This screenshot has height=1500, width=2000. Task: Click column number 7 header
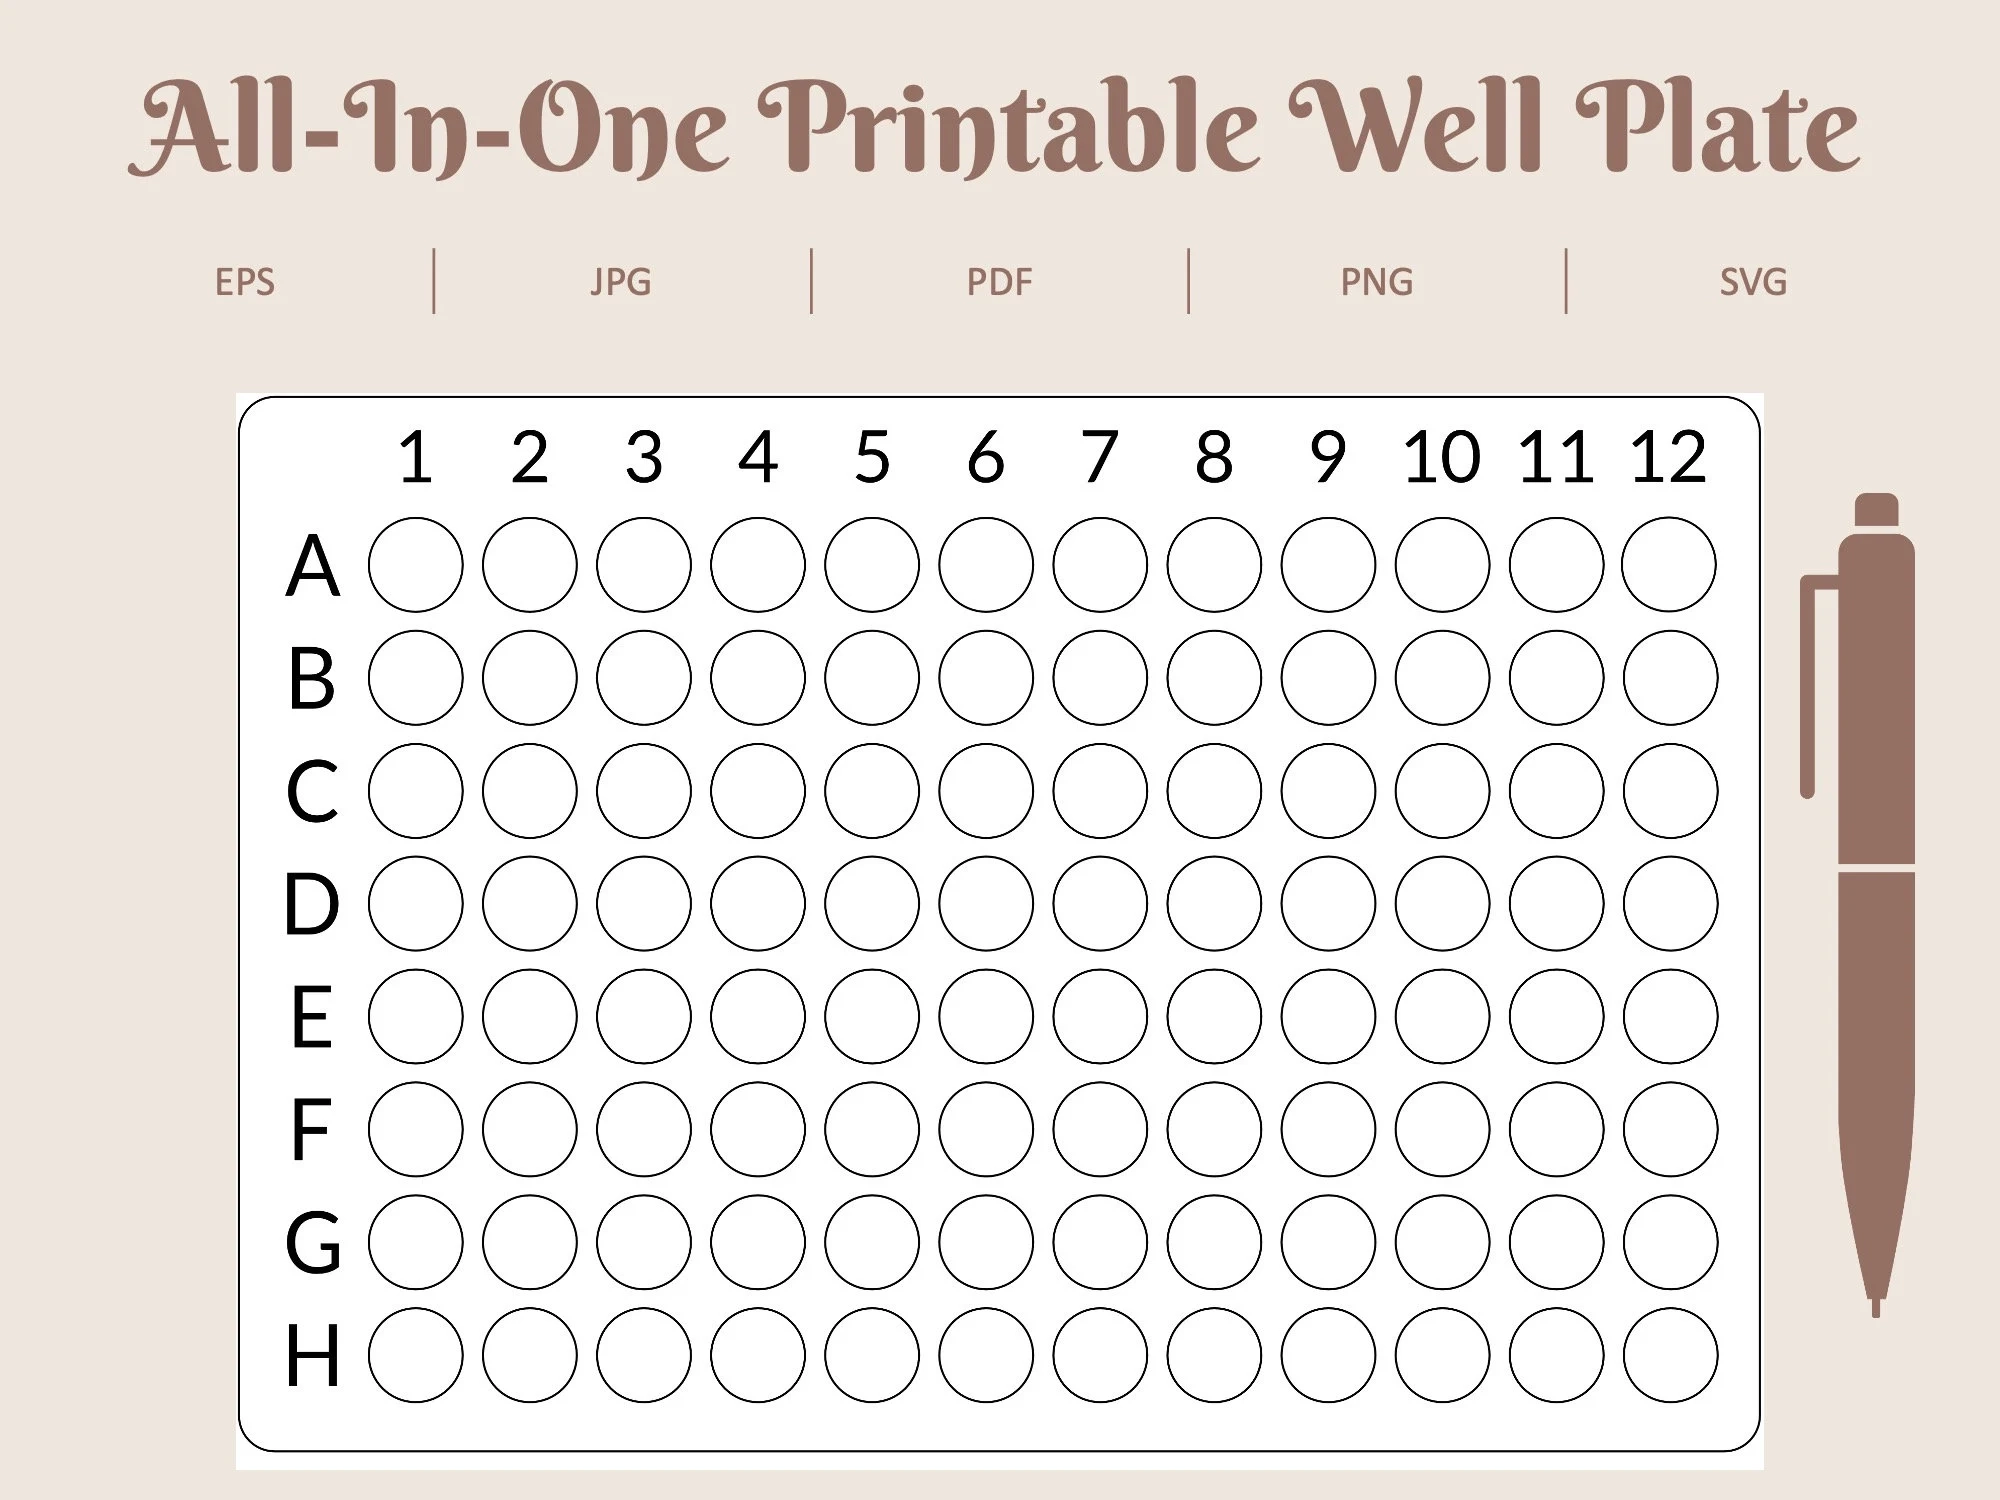point(1100,458)
